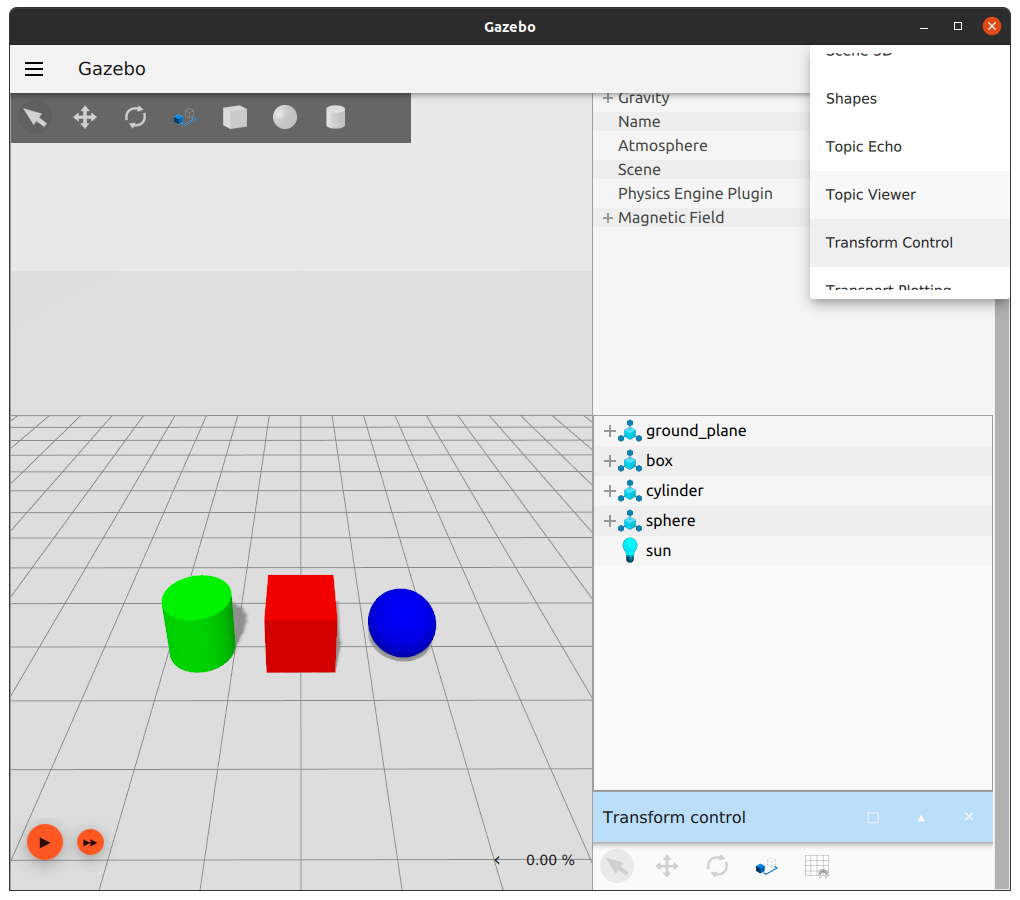This screenshot has height=900, width=1020.
Task: Click the sun light bulb icon
Action: tap(630, 550)
